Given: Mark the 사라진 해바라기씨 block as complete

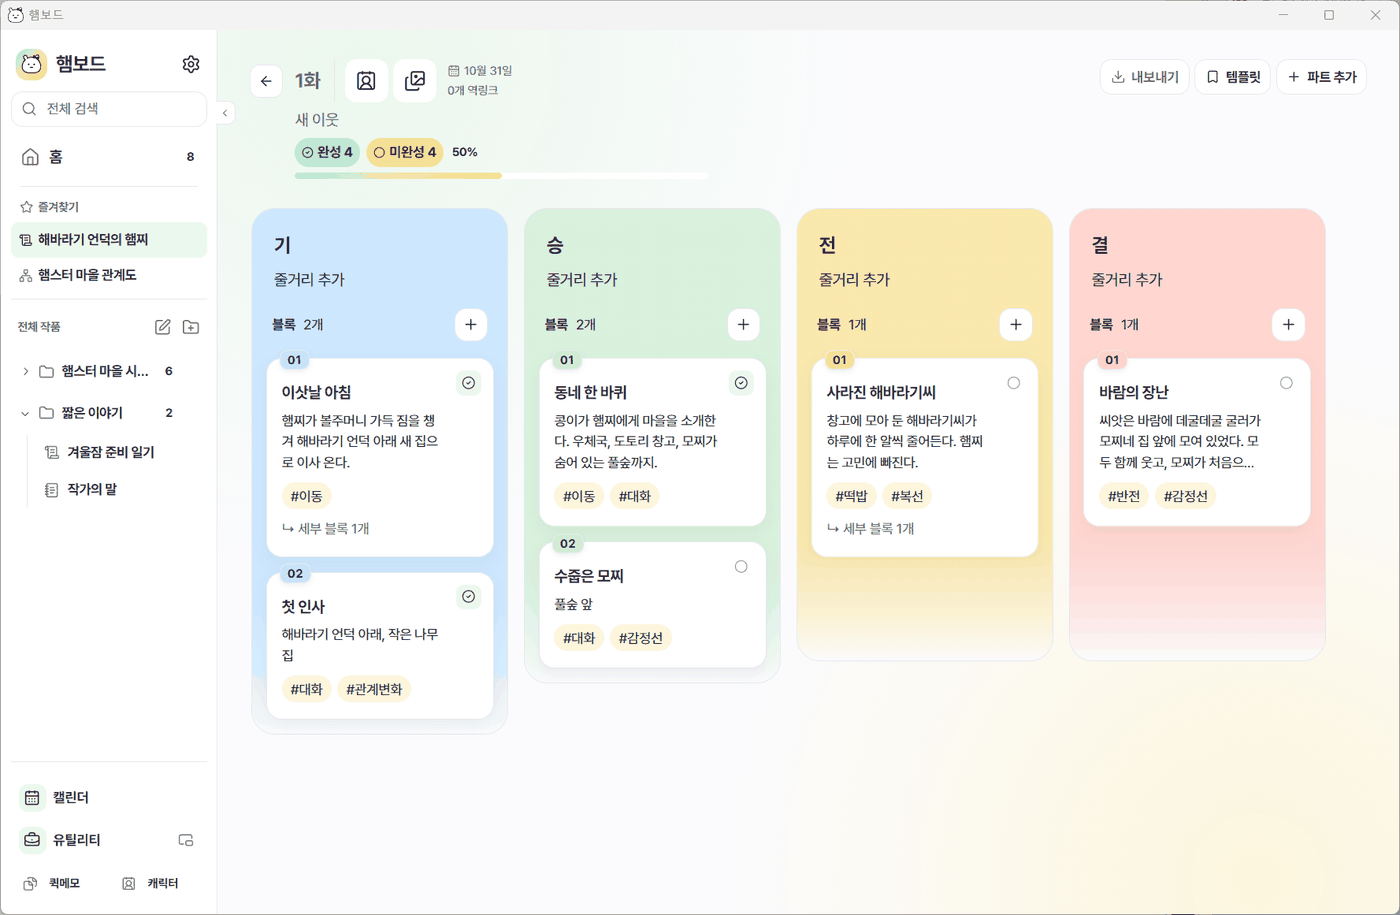Looking at the screenshot, I should click(x=1014, y=383).
